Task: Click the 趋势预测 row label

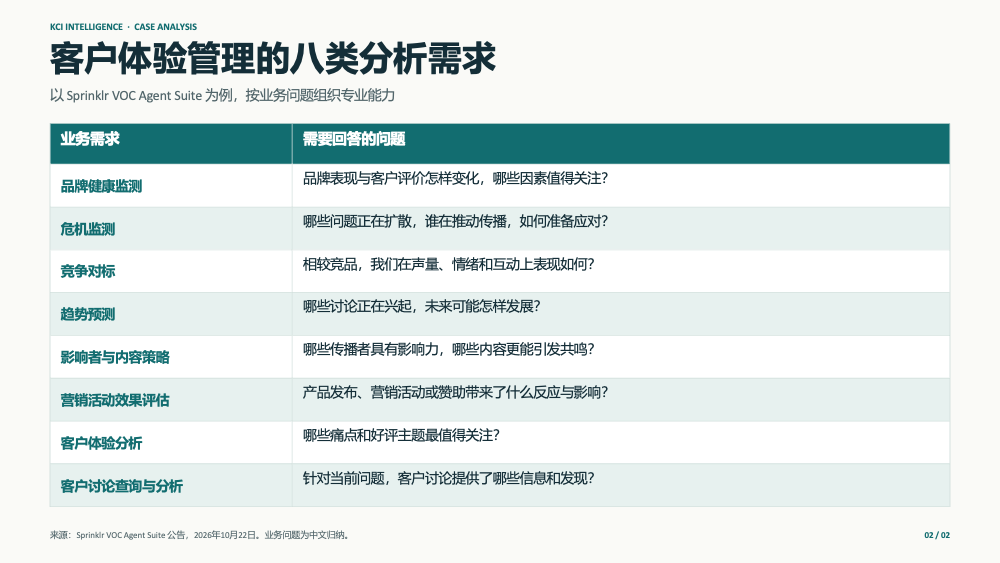Action: coord(87,314)
